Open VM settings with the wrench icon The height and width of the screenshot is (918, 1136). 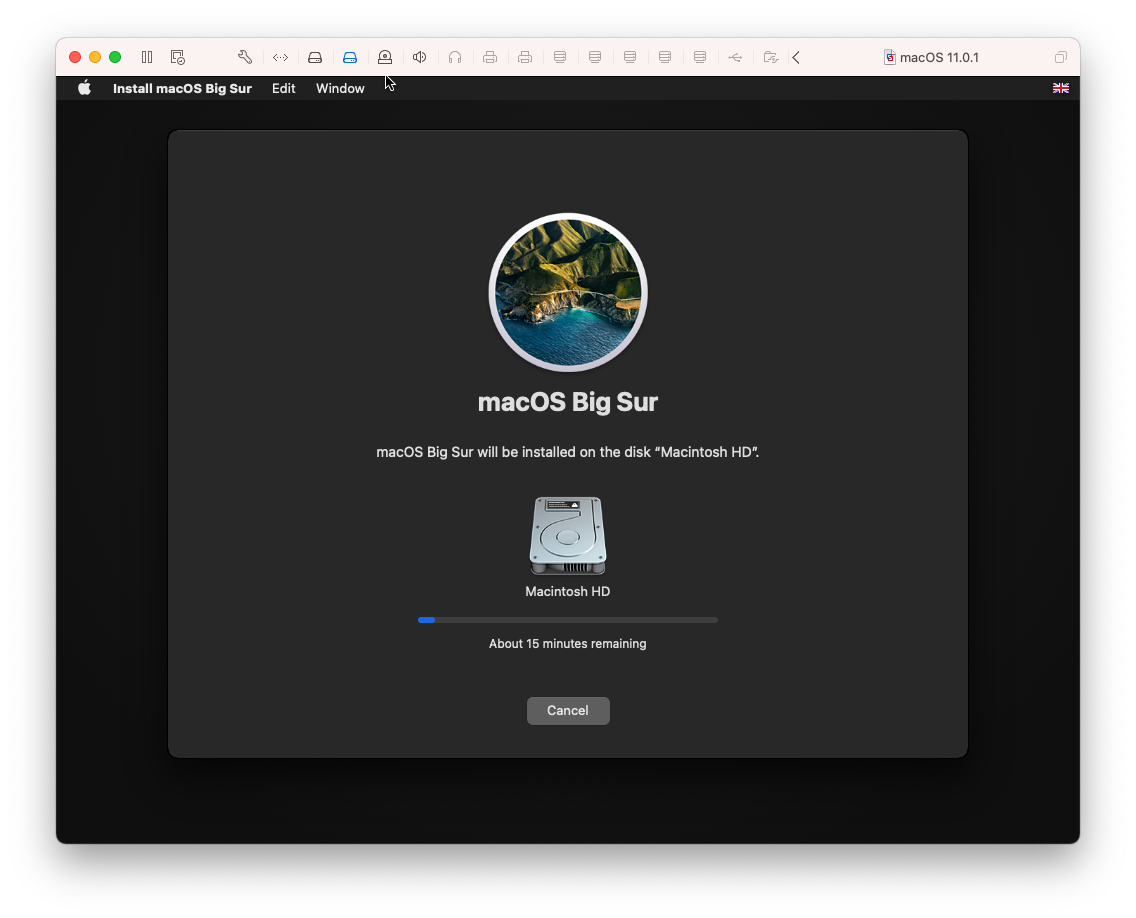tap(244, 57)
